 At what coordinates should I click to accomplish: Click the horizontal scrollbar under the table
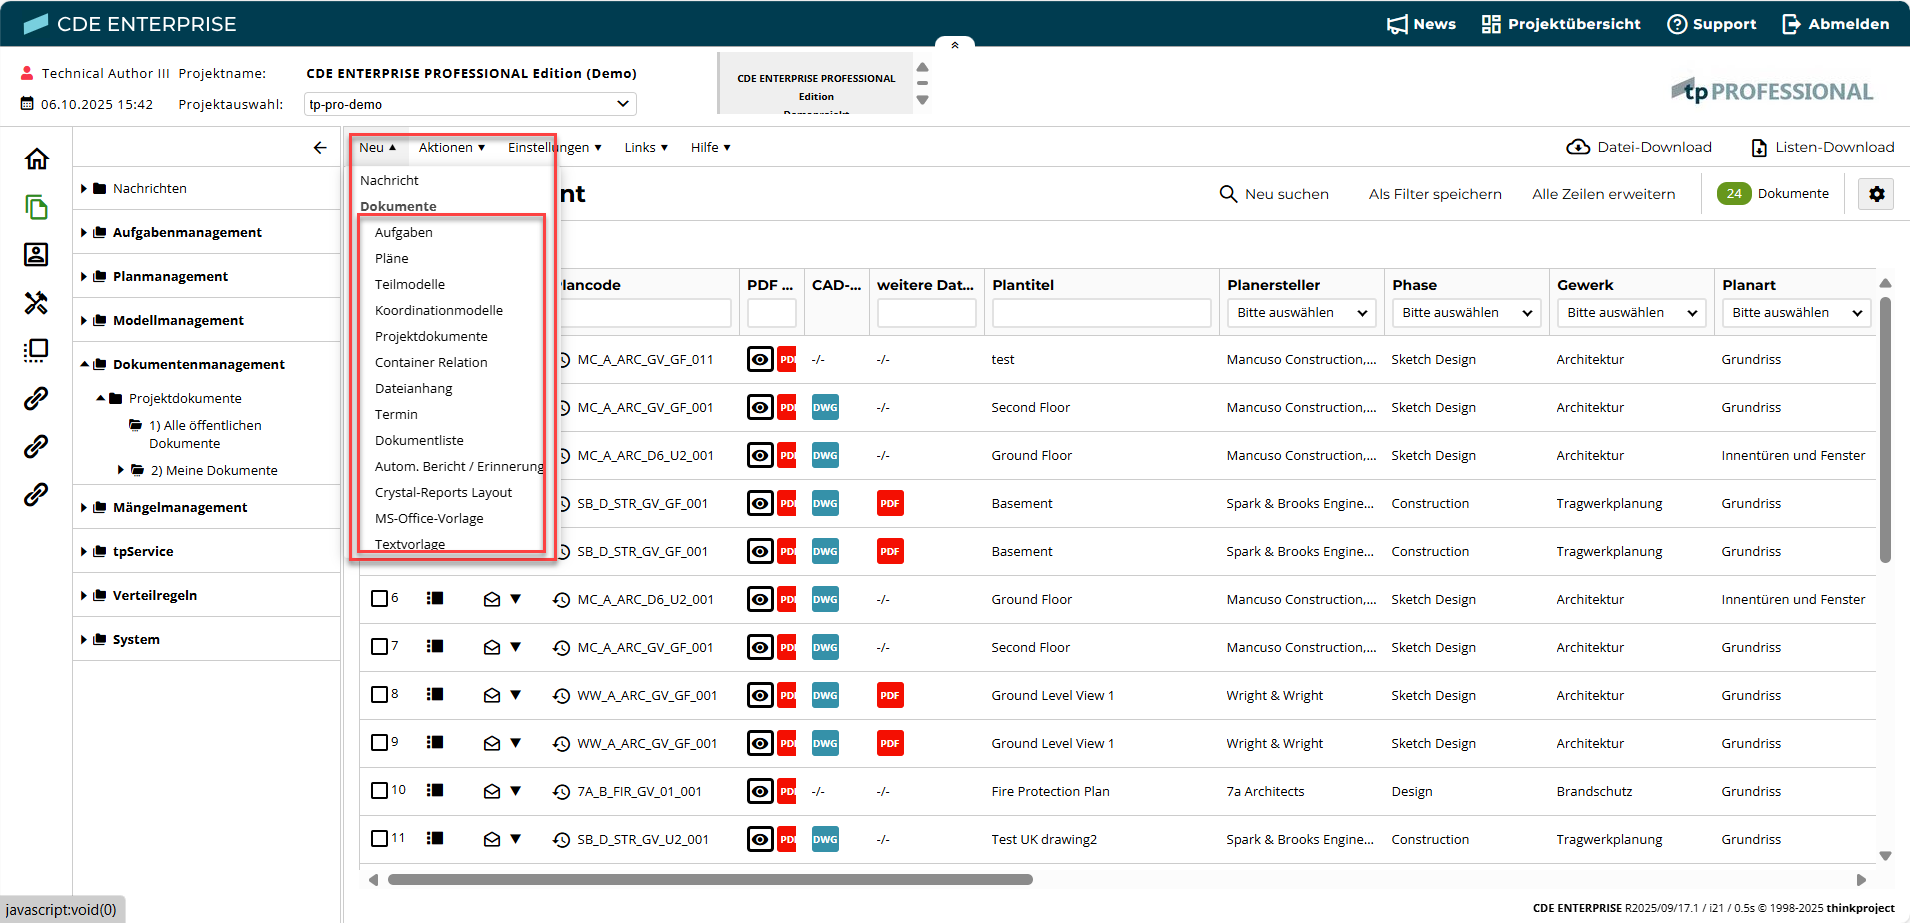point(710,880)
